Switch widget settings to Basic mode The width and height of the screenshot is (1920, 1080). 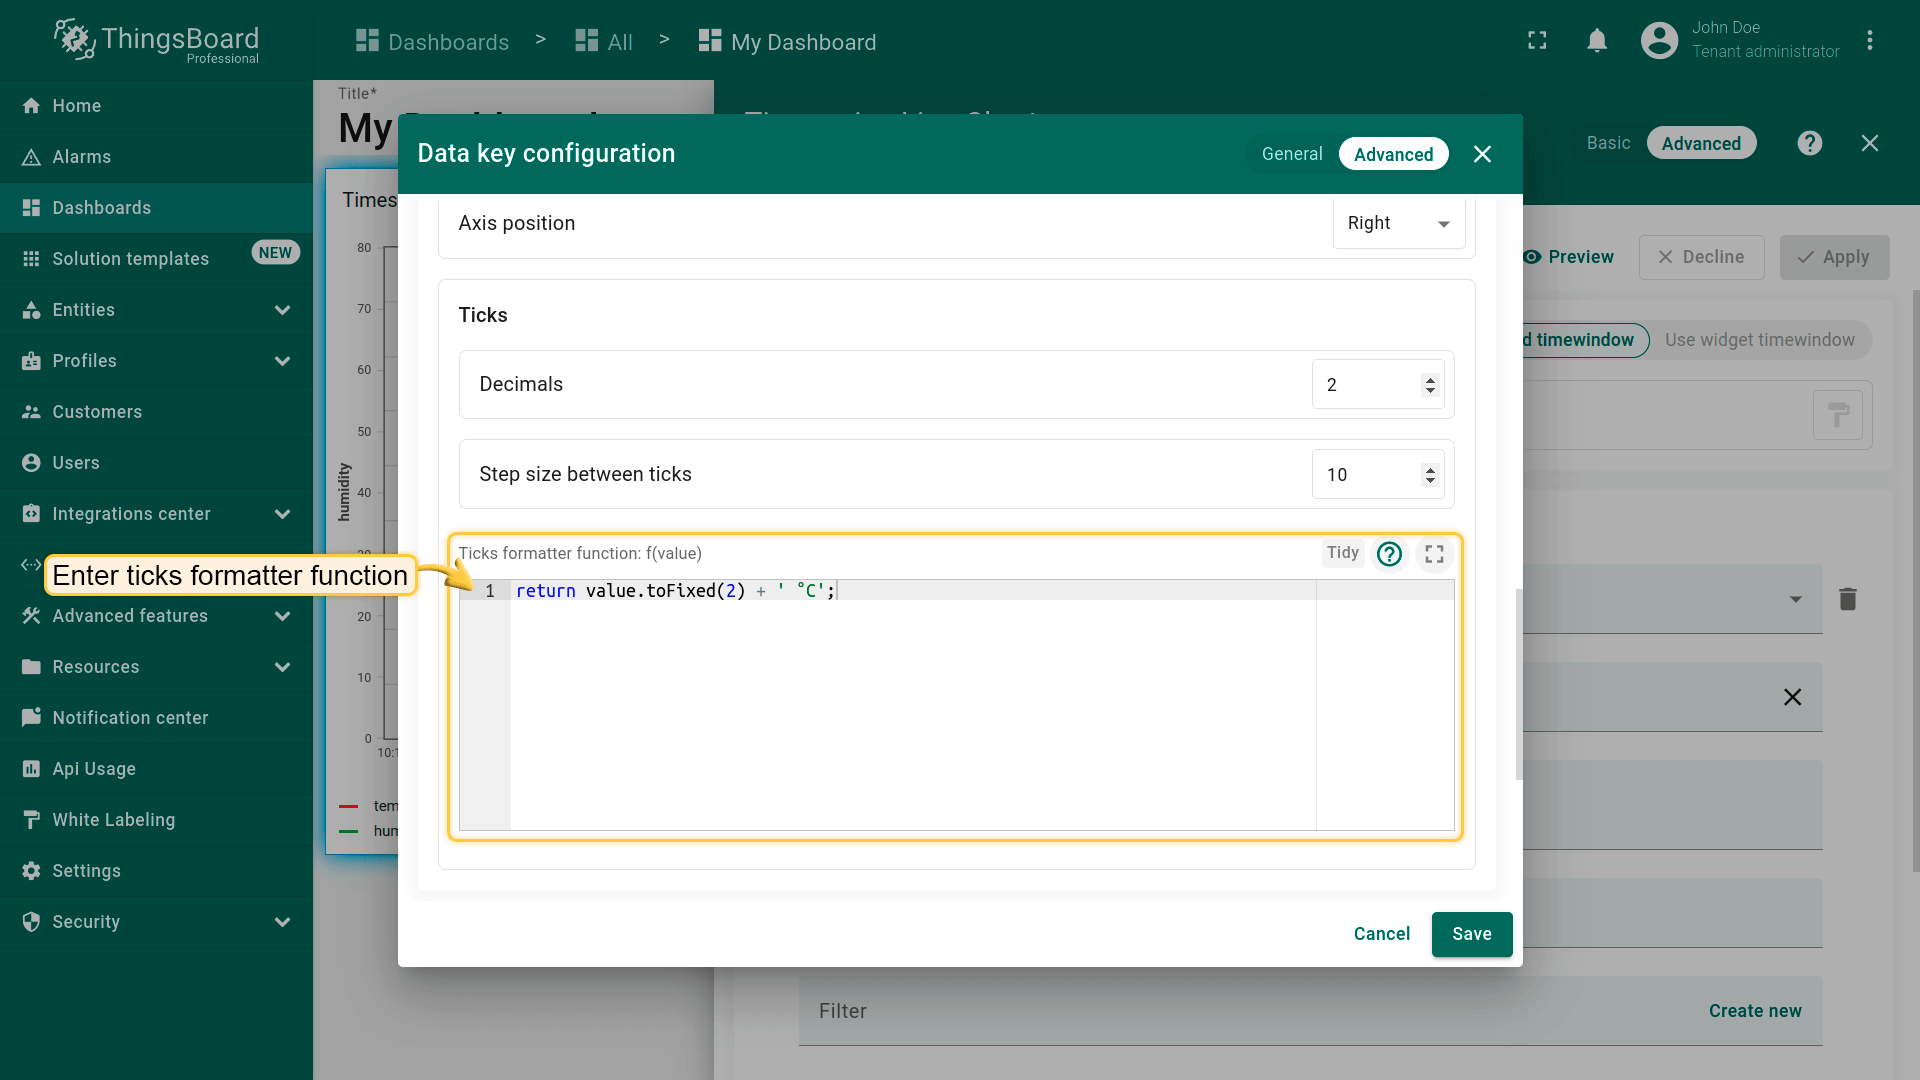coord(1608,143)
